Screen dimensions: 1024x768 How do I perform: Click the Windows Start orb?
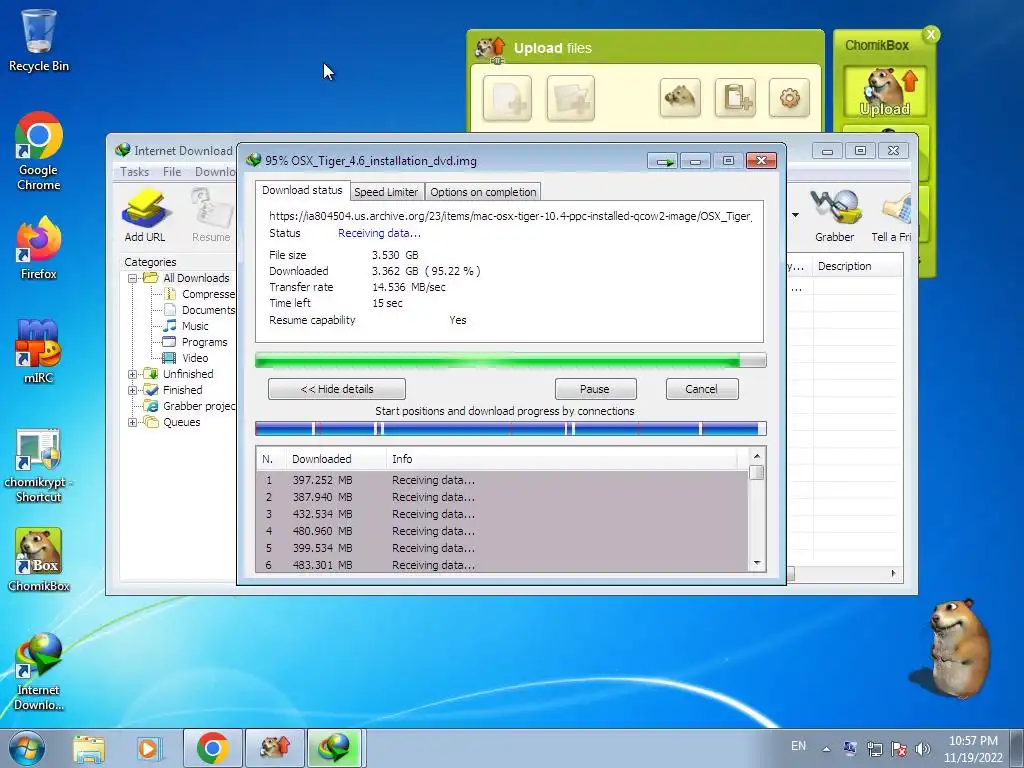click(27, 748)
